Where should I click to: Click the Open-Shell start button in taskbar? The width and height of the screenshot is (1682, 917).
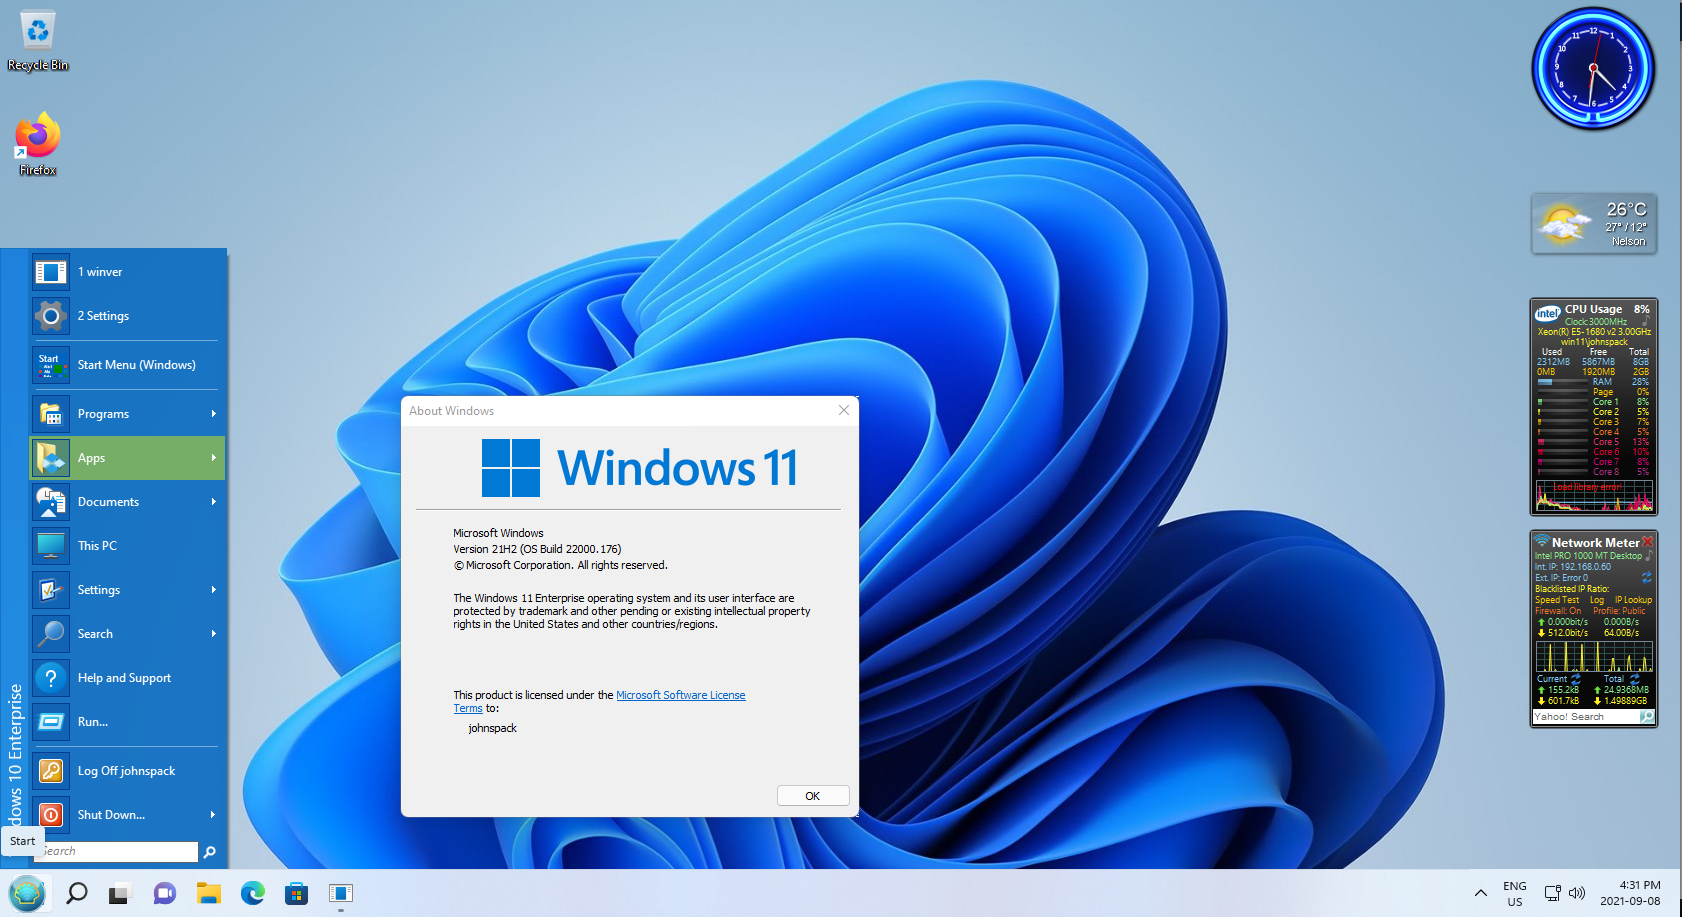[27, 893]
